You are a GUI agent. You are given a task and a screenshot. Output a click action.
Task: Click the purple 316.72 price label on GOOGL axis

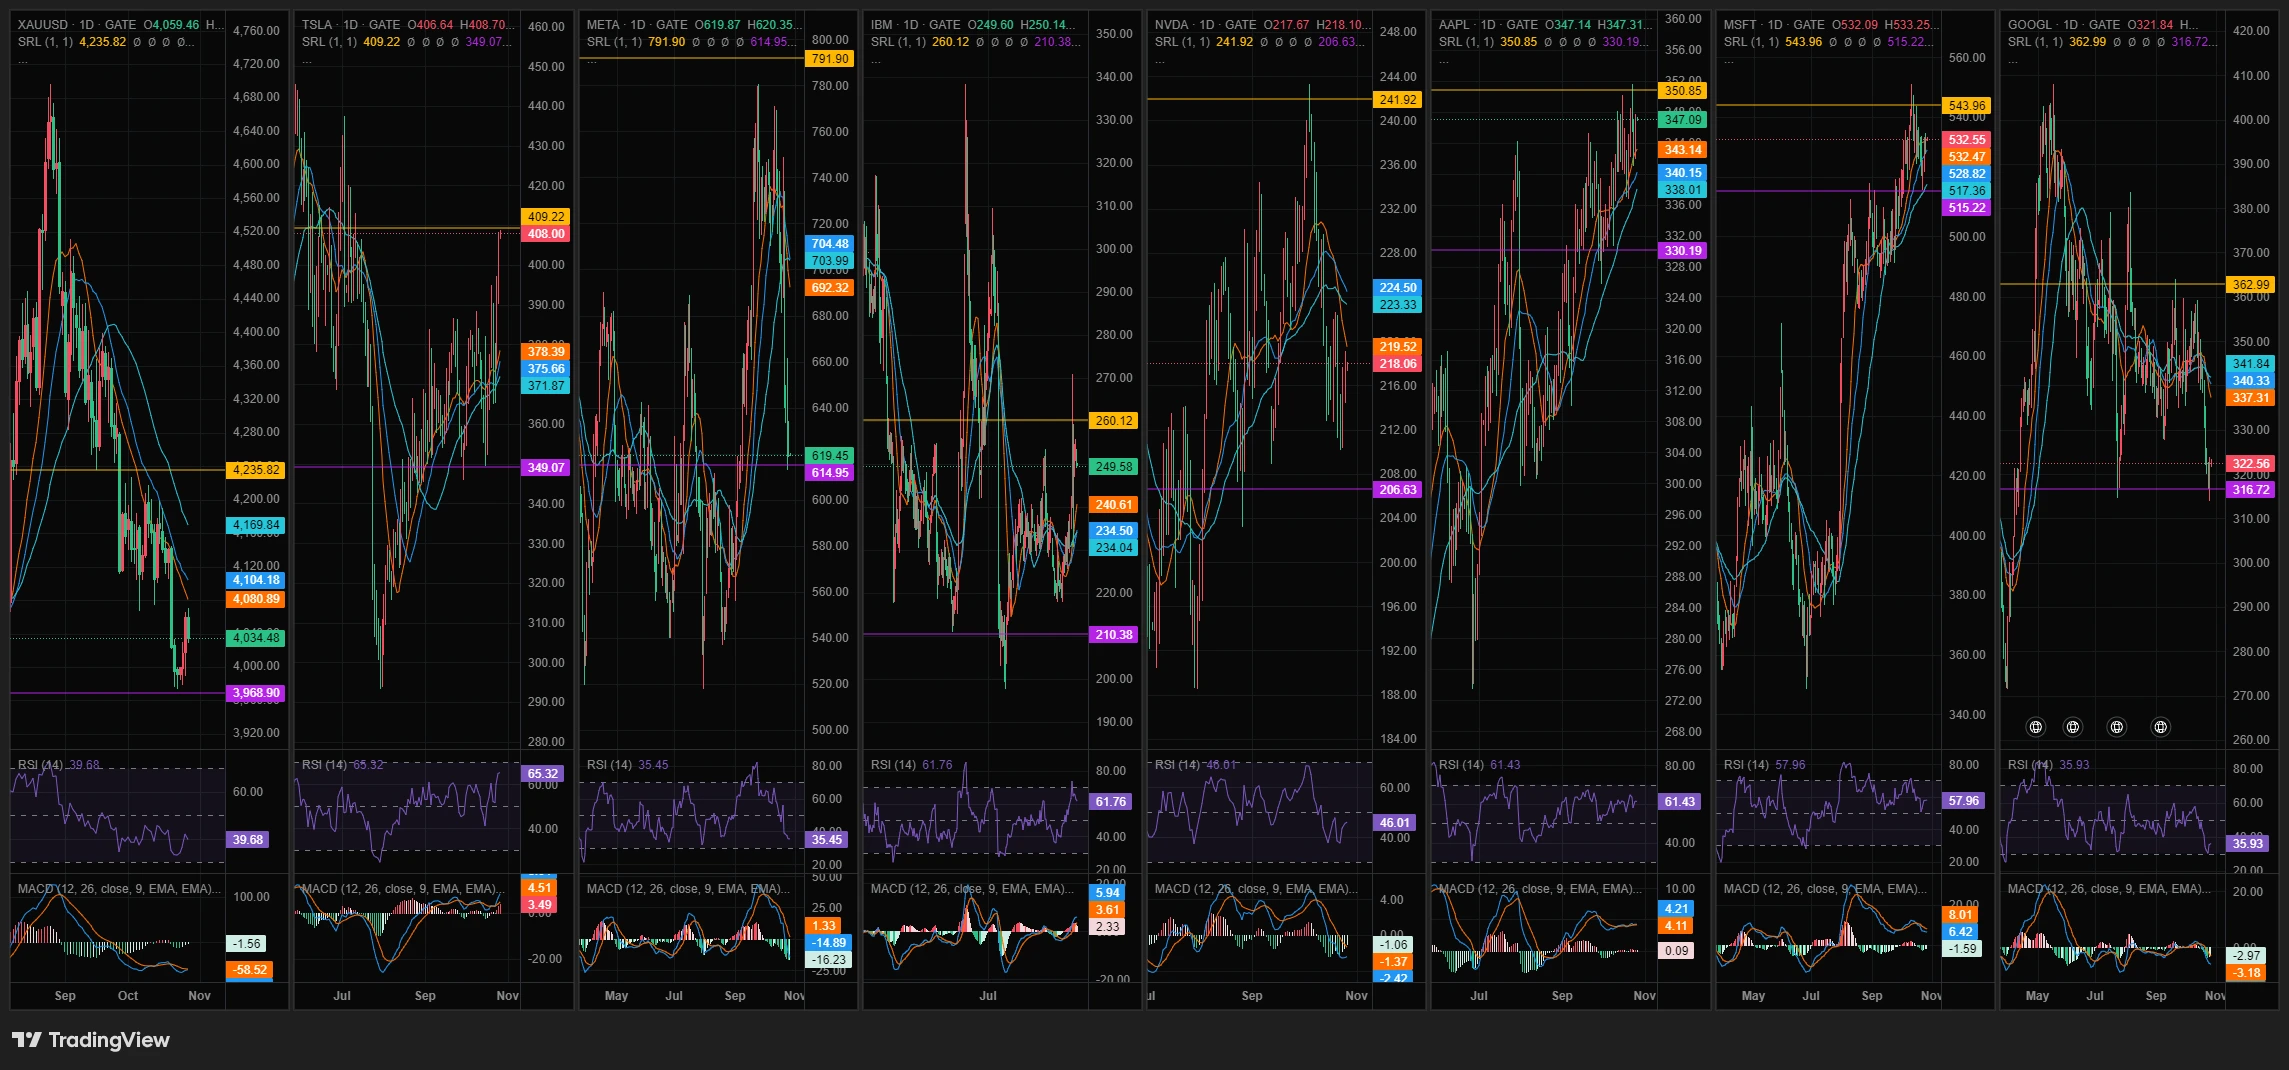(2251, 490)
